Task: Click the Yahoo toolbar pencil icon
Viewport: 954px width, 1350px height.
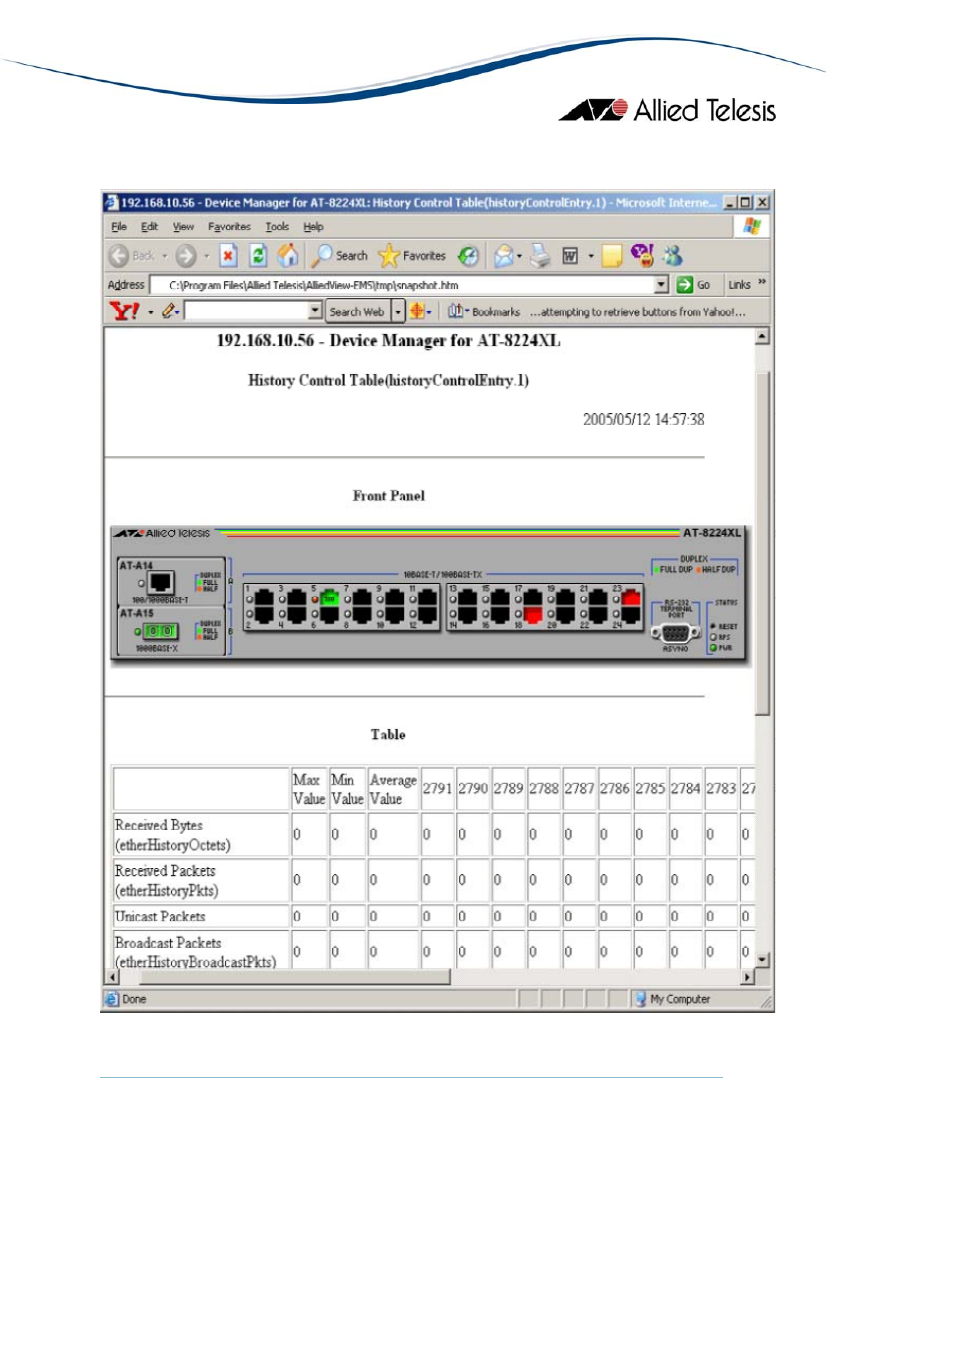Action: coord(168,311)
